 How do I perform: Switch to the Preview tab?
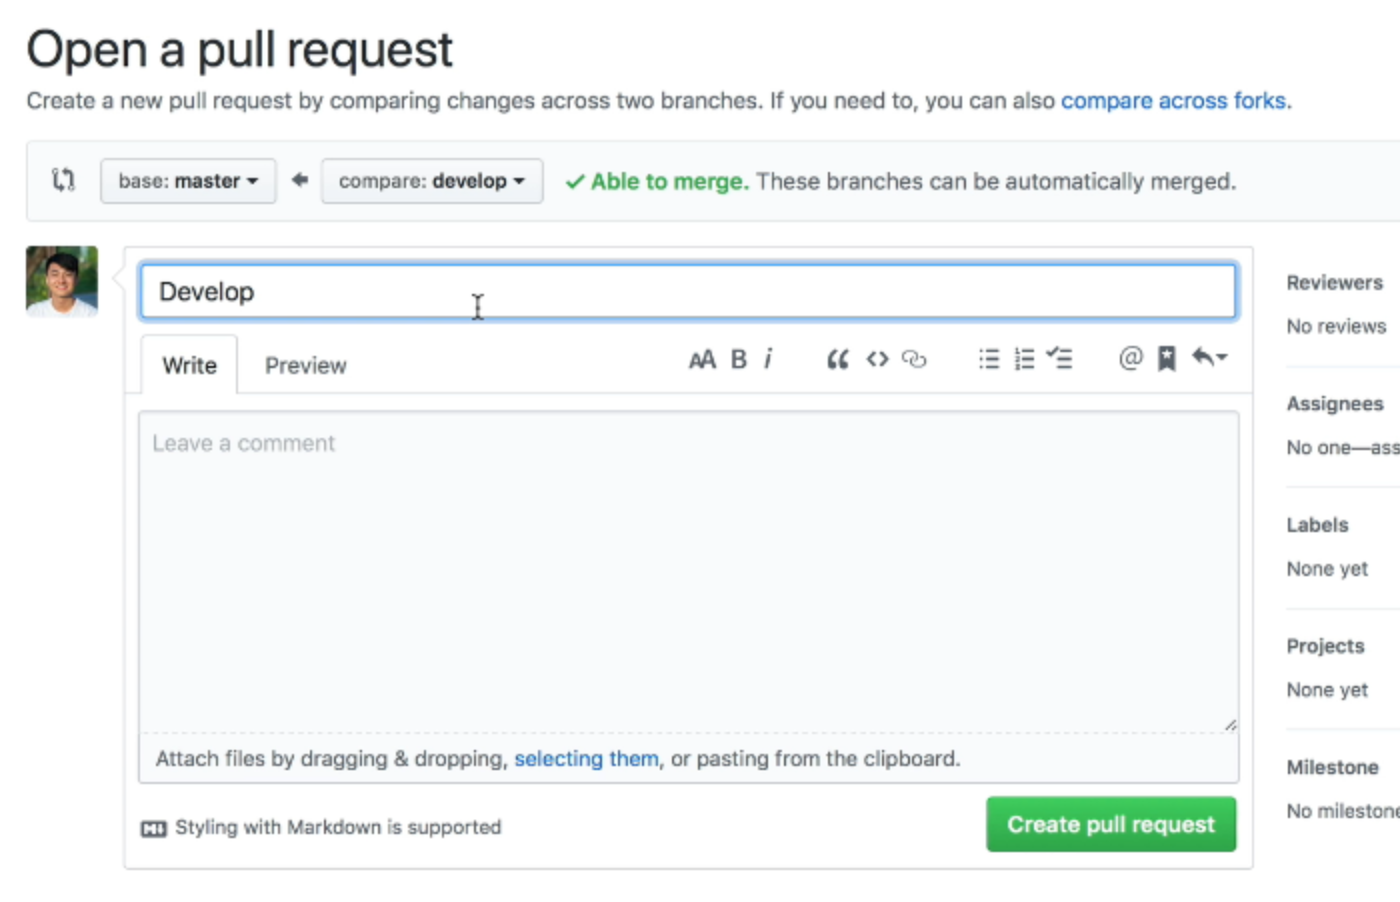point(305,365)
